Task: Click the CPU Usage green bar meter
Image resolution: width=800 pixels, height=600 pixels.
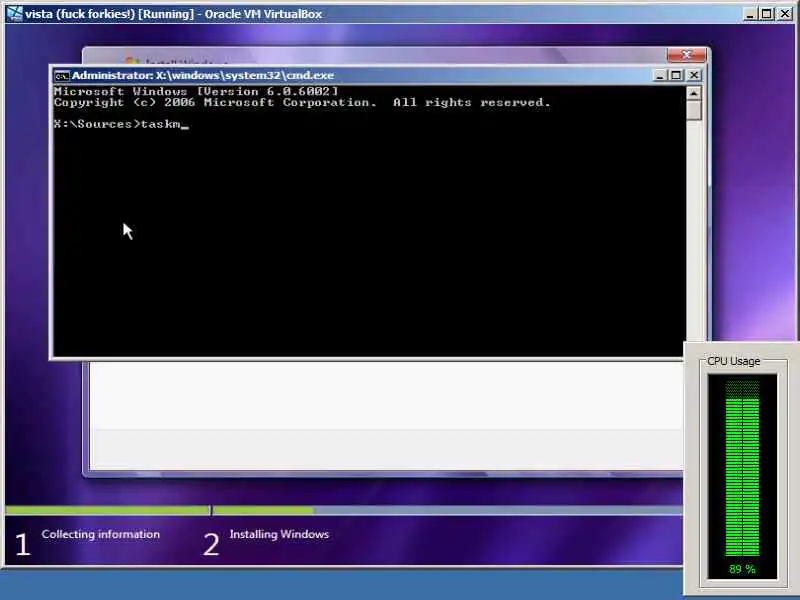Action: pos(742,469)
